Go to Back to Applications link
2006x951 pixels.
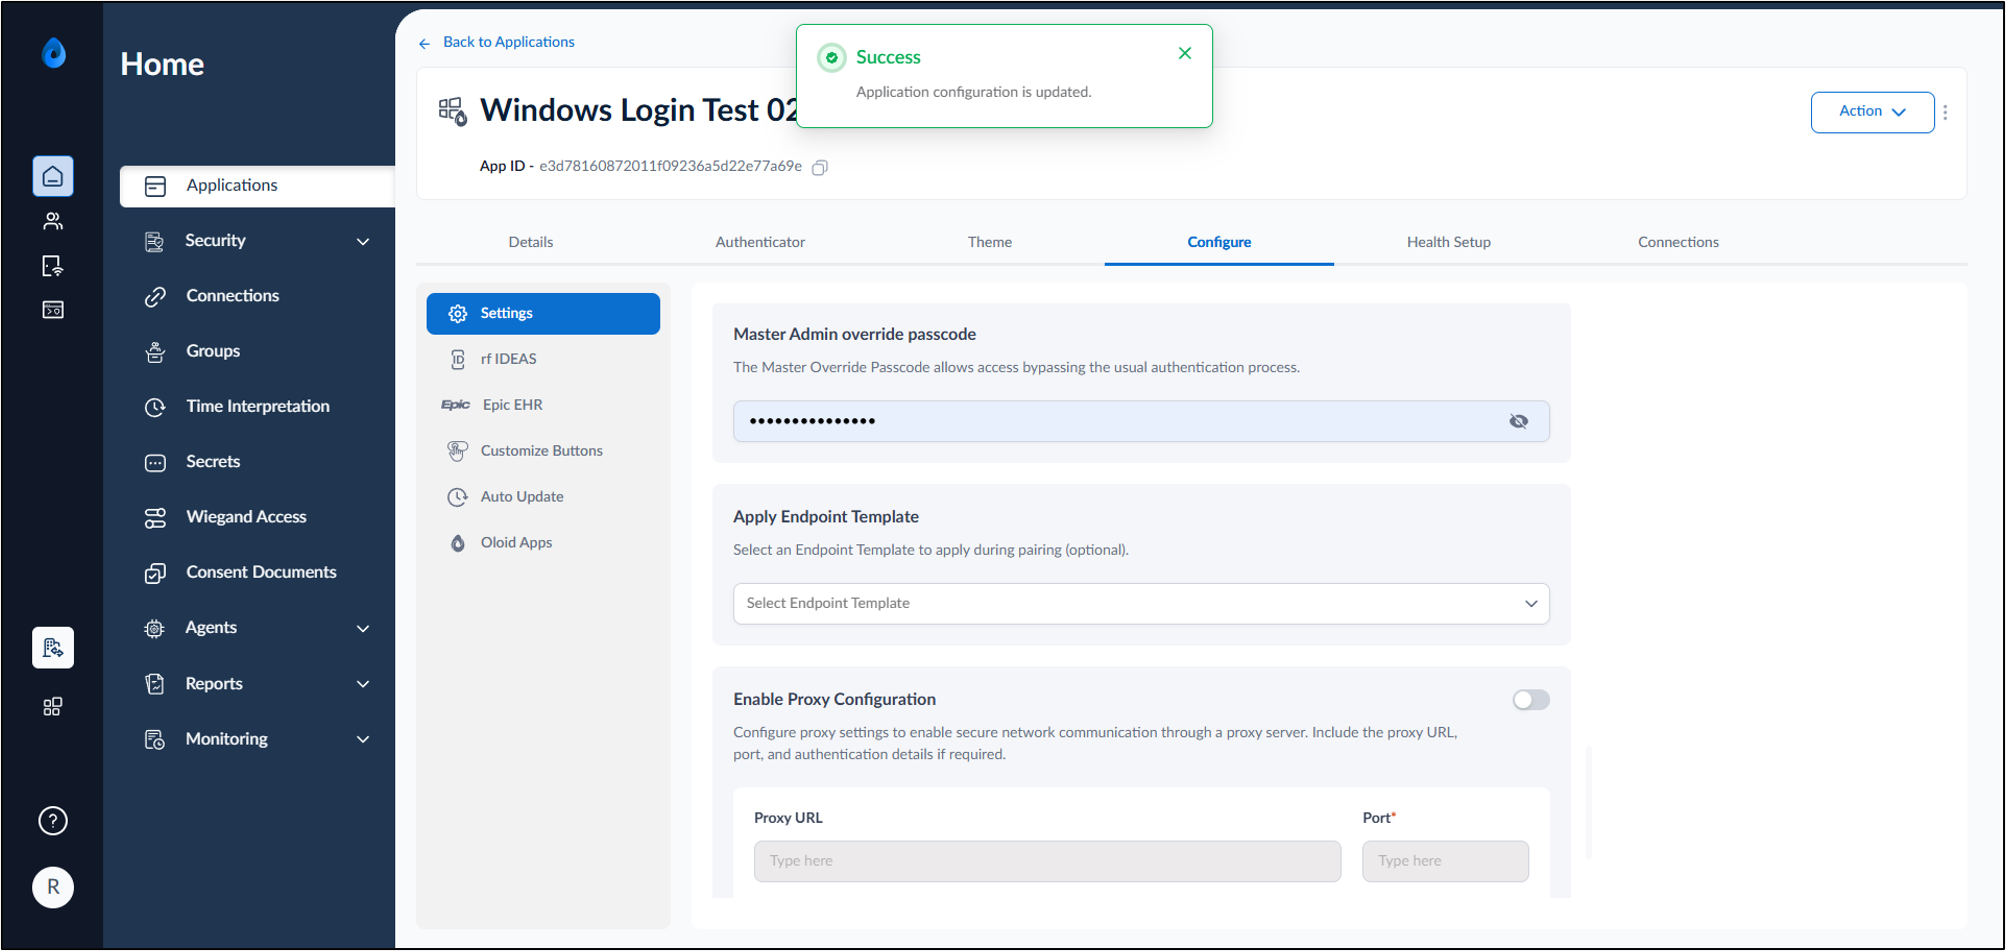[509, 42]
